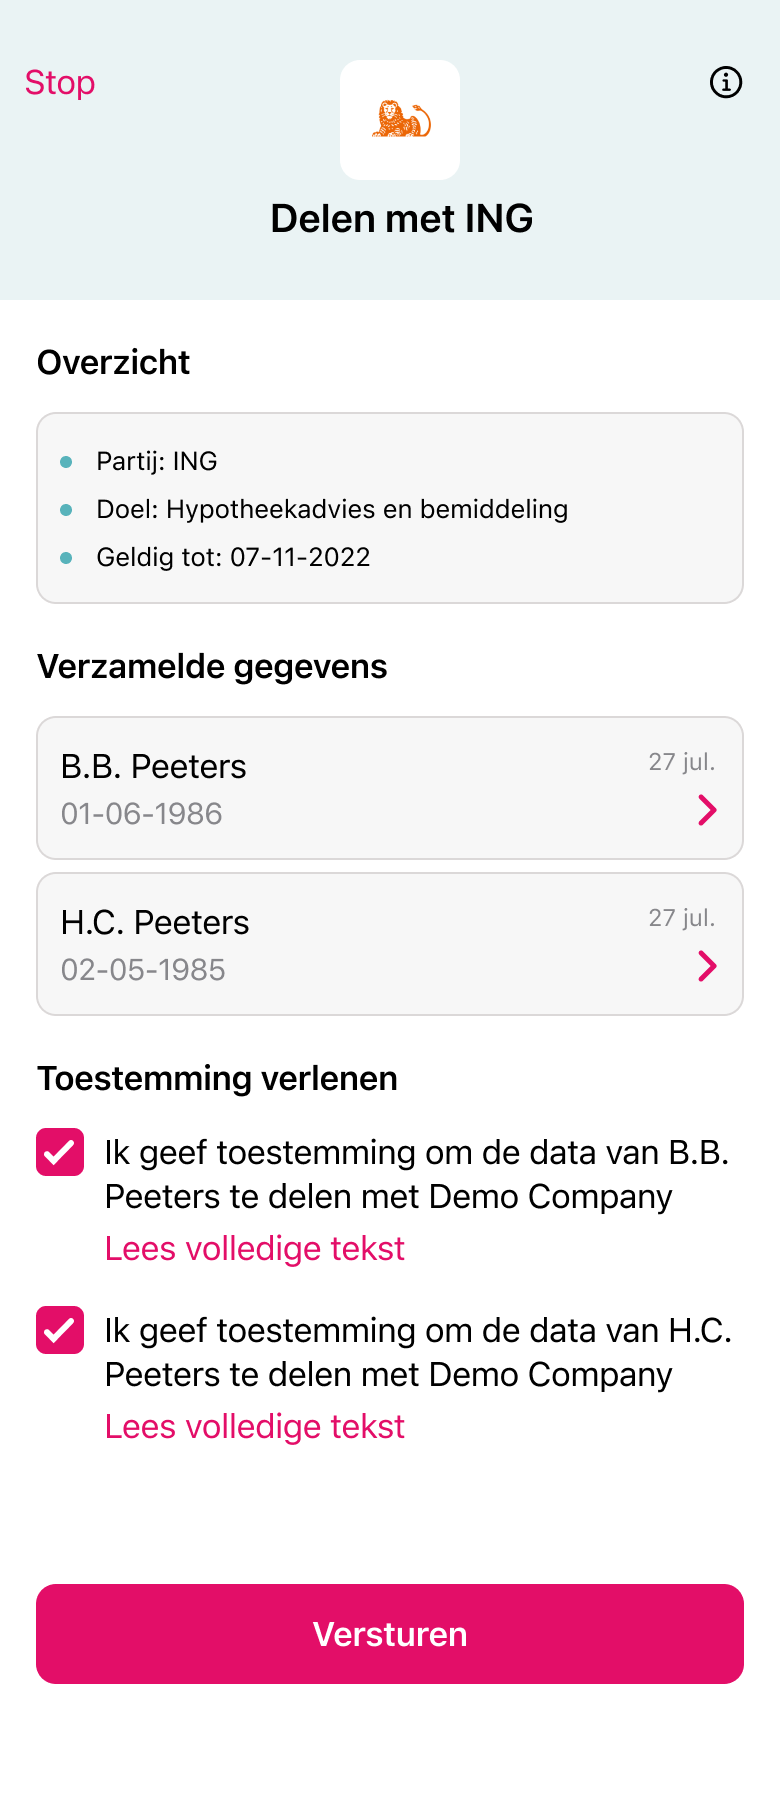
Task: Click the 'Toestemming verlenen' heading
Action: (x=217, y=1079)
